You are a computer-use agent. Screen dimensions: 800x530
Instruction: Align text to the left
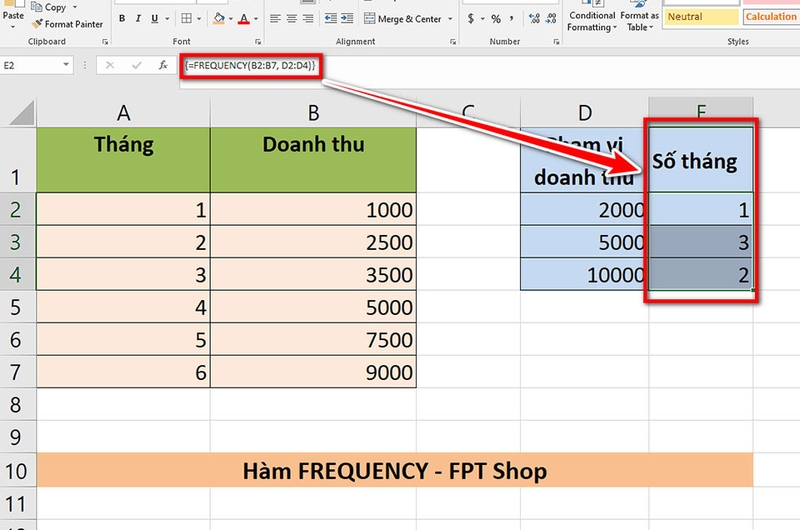point(275,19)
